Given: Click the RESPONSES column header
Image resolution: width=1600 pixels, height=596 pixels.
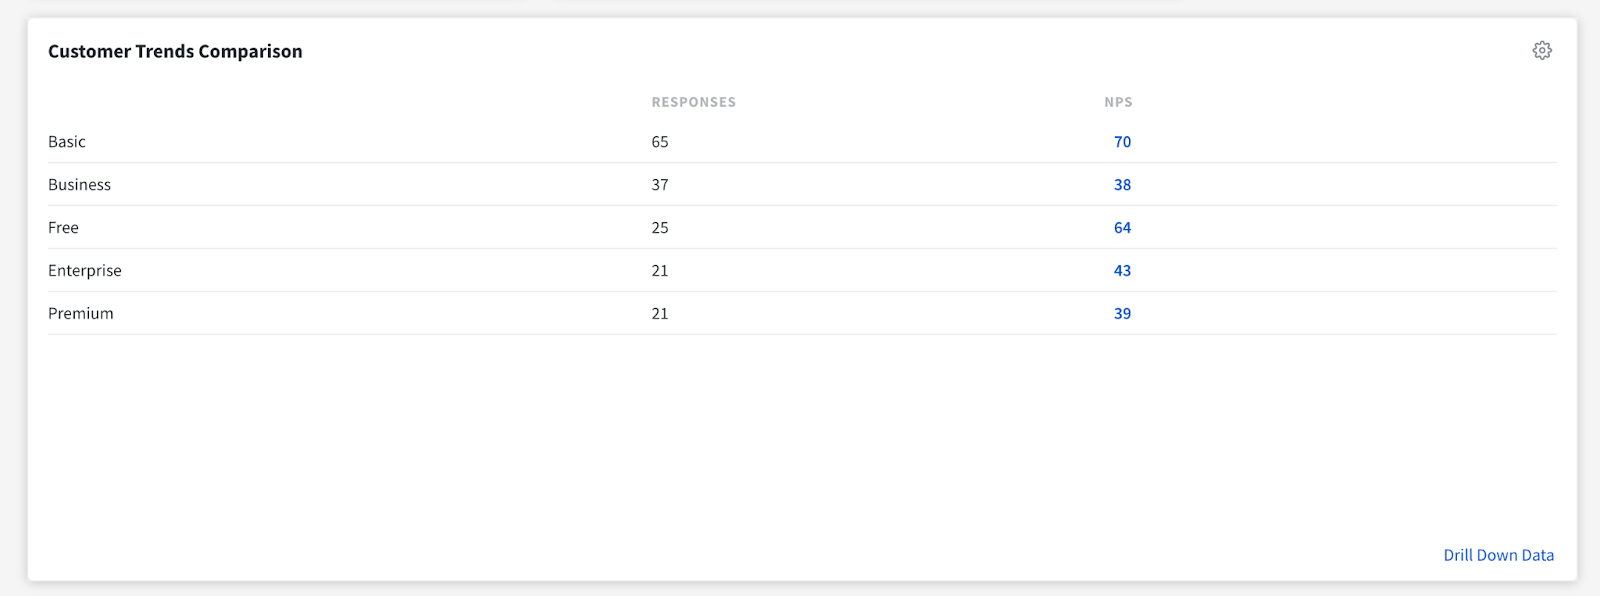Looking at the screenshot, I should click(x=693, y=102).
